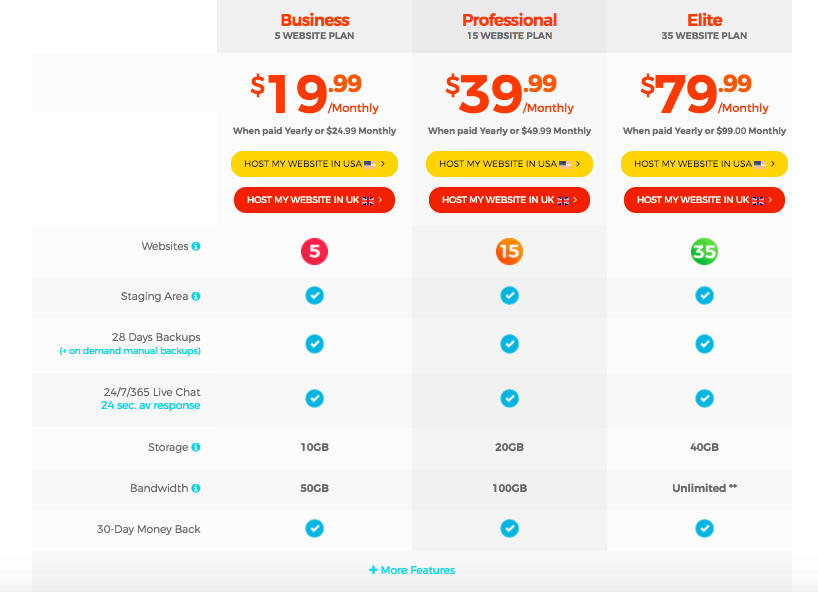818x592 pixels.
Task: Click Elite plan Live Chat checkmark
Action: point(704,398)
